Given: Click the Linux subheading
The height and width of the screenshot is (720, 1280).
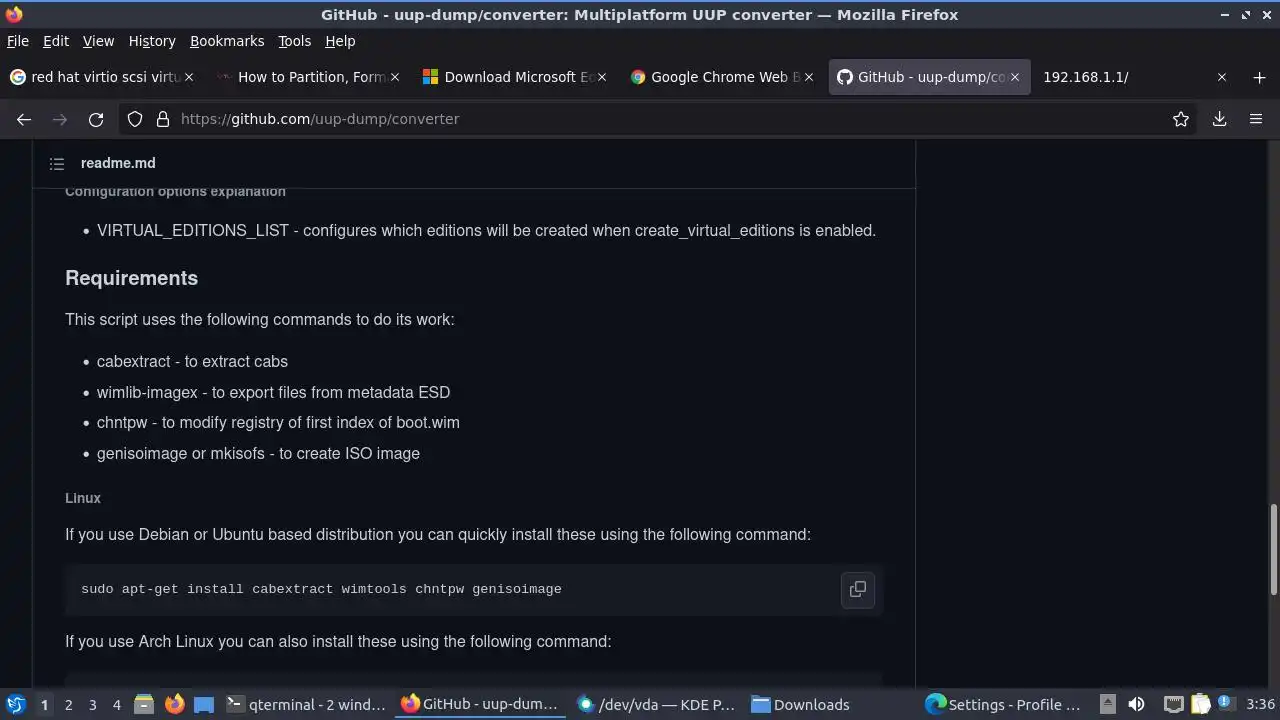Looking at the screenshot, I should (x=83, y=498).
